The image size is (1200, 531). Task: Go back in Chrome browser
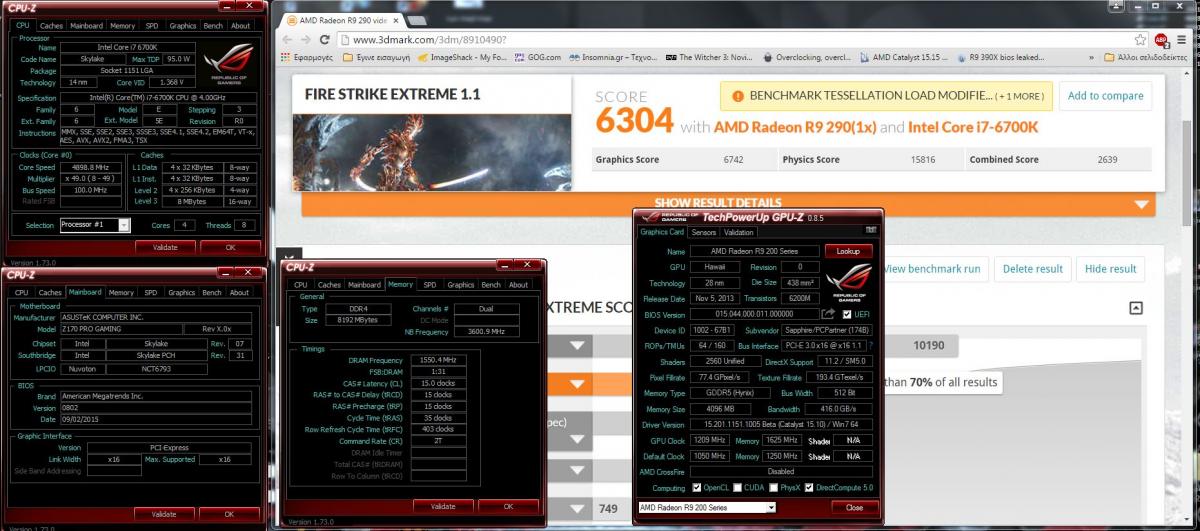285,39
